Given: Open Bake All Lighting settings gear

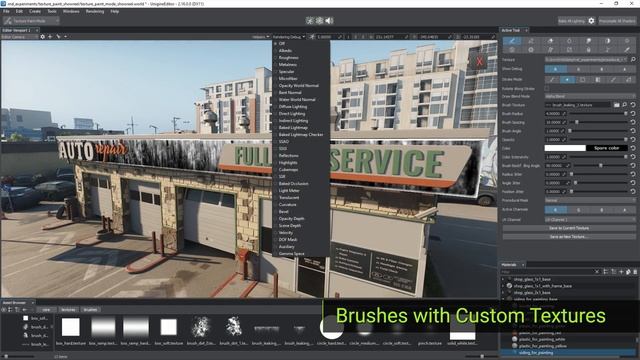Looking at the screenshot, I should point(591,21).
